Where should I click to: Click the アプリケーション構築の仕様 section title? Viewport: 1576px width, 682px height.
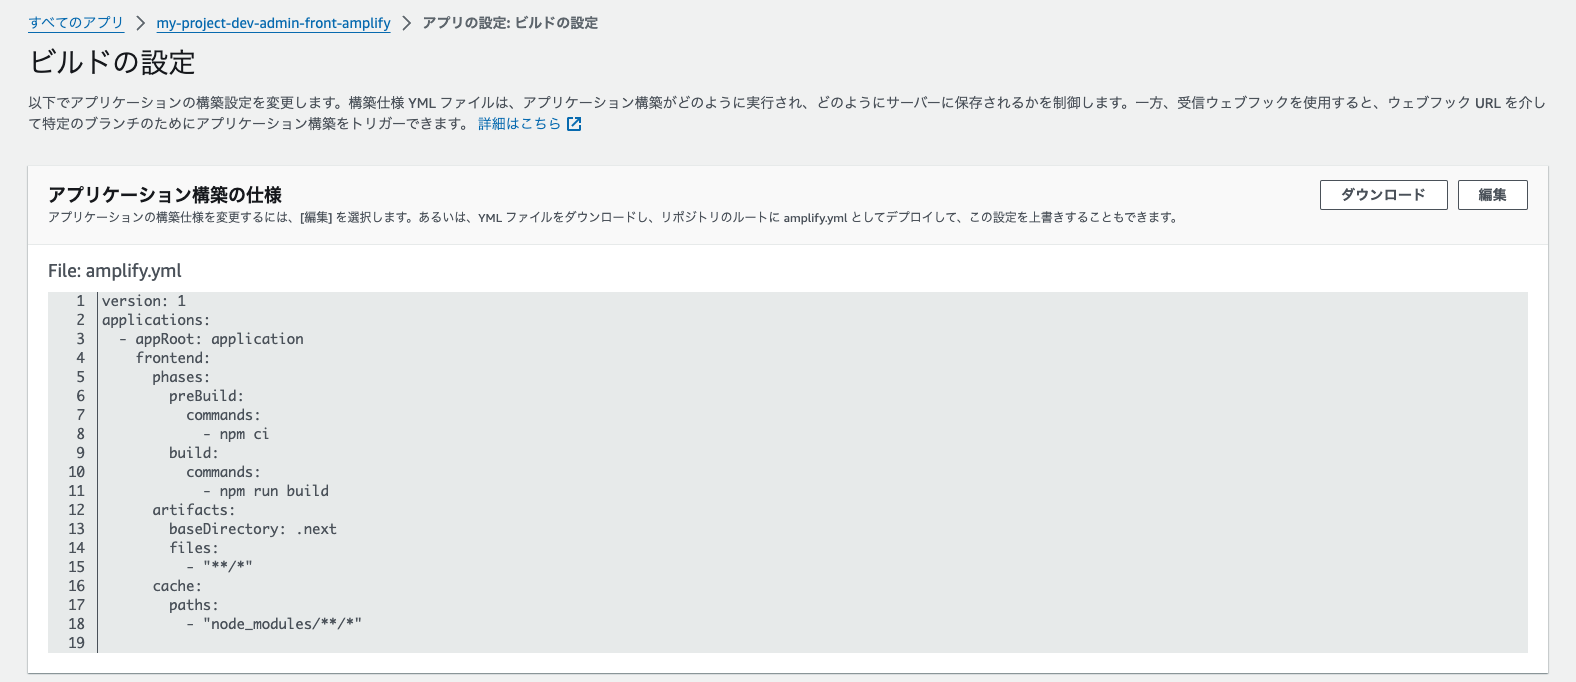point(165,195)
